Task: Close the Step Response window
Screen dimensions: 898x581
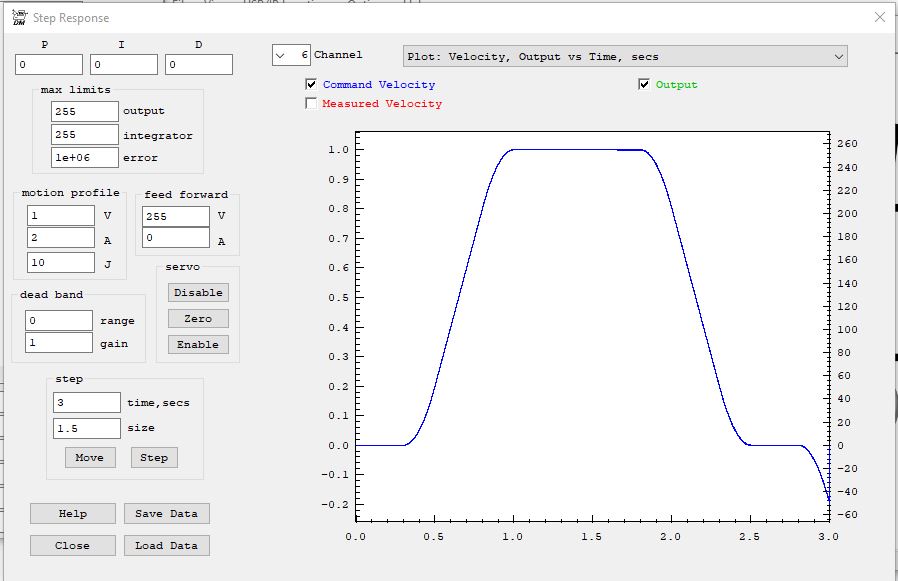Action: point(879,17)
